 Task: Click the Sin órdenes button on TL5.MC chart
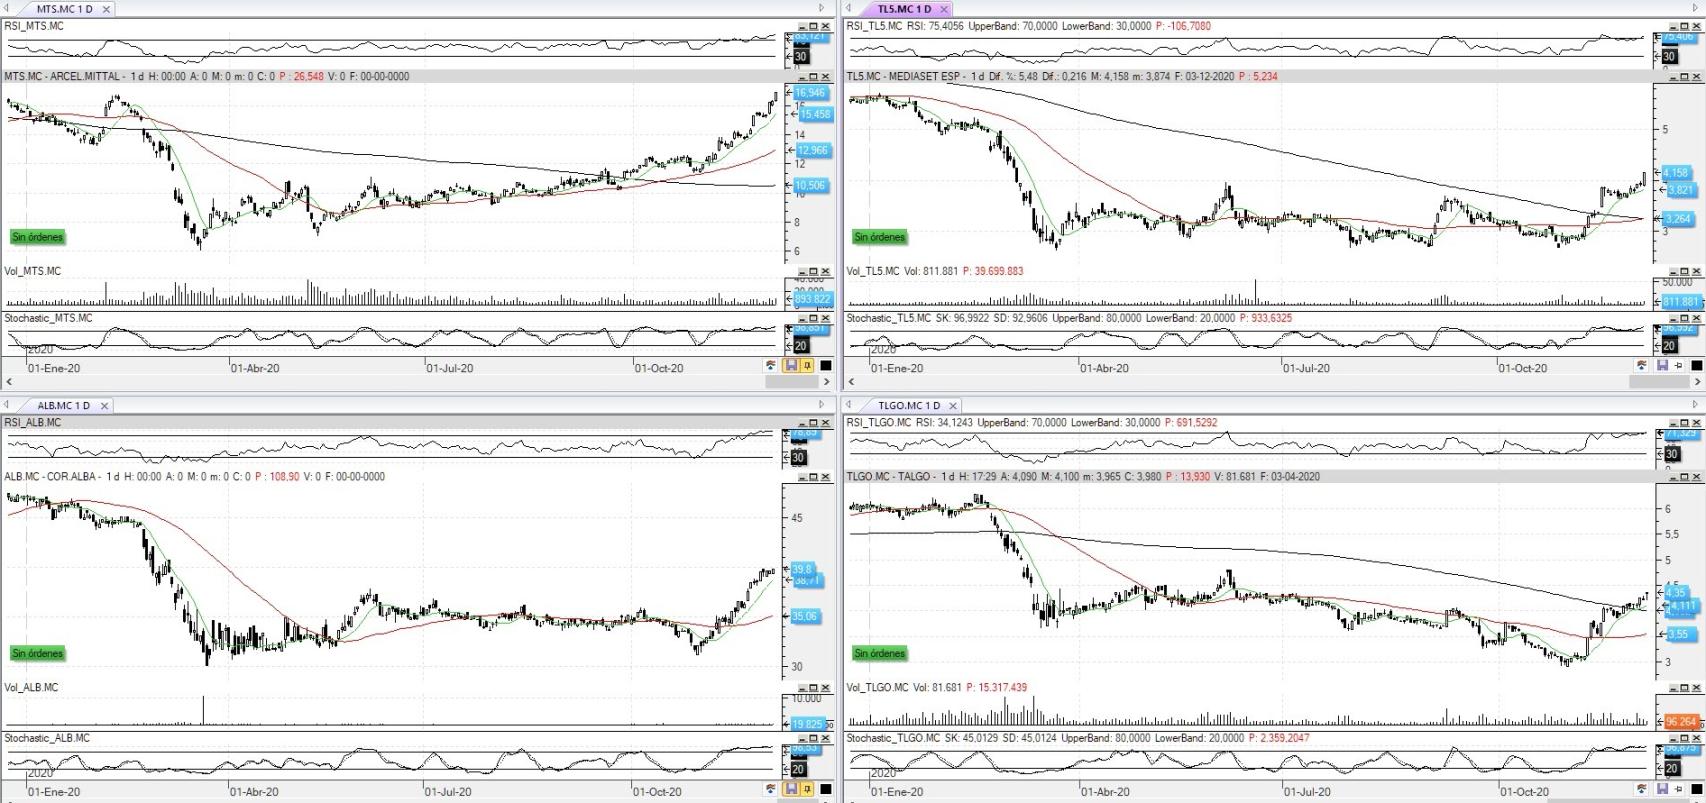coord(879,237)
